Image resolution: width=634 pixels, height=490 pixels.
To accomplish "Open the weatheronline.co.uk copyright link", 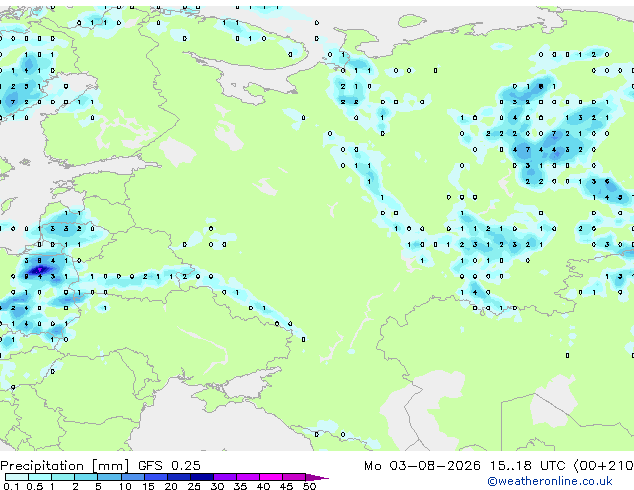I will pos(550,481).
